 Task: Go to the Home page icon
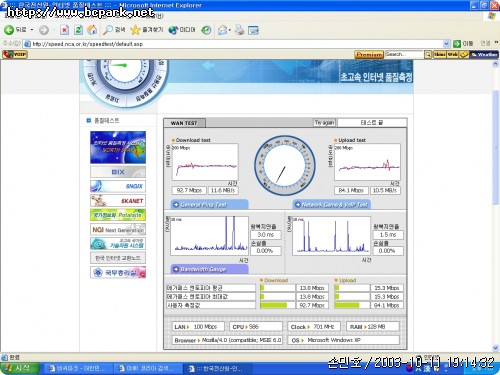point(92,30)
